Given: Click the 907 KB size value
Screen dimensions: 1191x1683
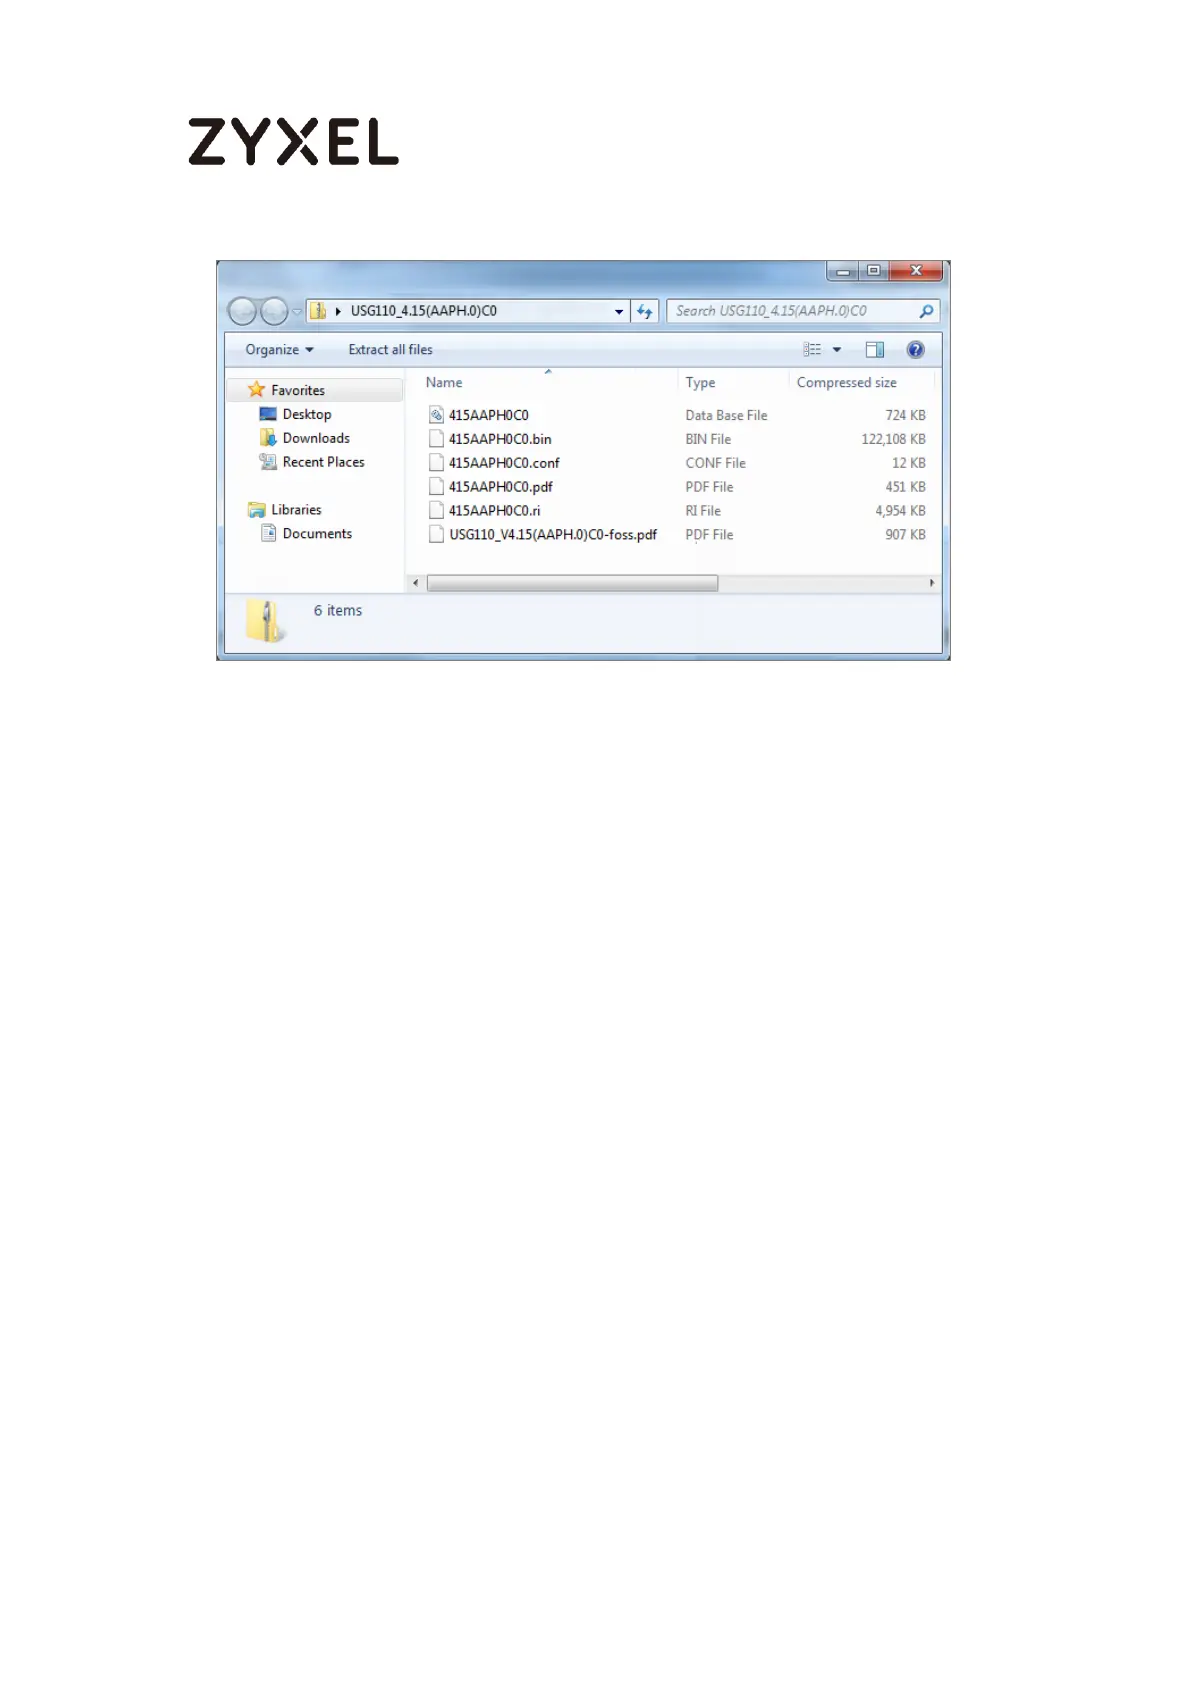Looking at the screenshot, I should click(x=905, y=535).
